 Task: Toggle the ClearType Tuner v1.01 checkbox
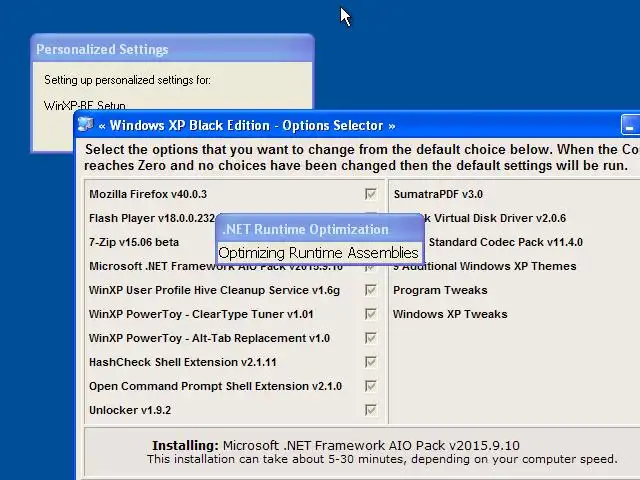pos(371,314)
